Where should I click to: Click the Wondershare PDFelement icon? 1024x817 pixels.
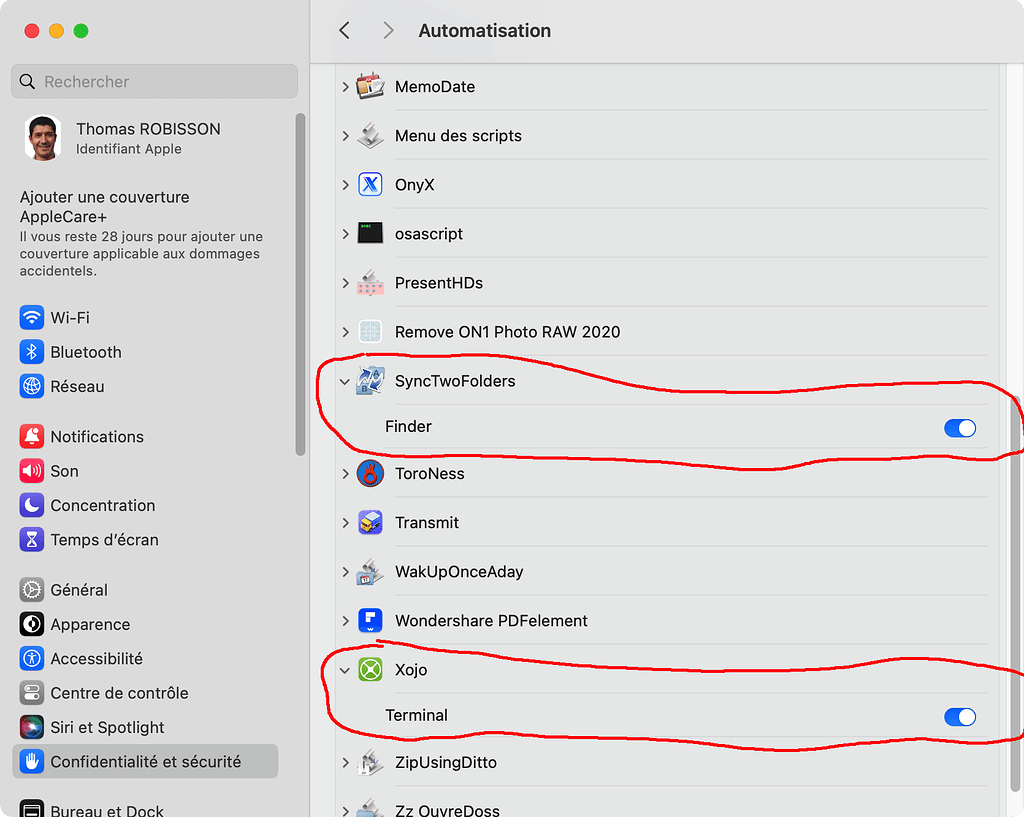coord(370,620)
